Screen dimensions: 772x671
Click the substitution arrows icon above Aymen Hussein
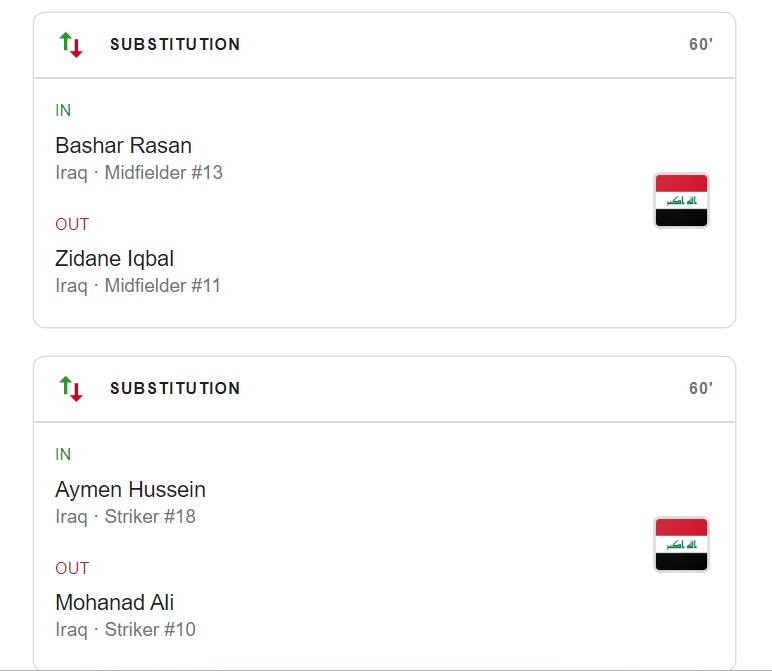(70, 388)
